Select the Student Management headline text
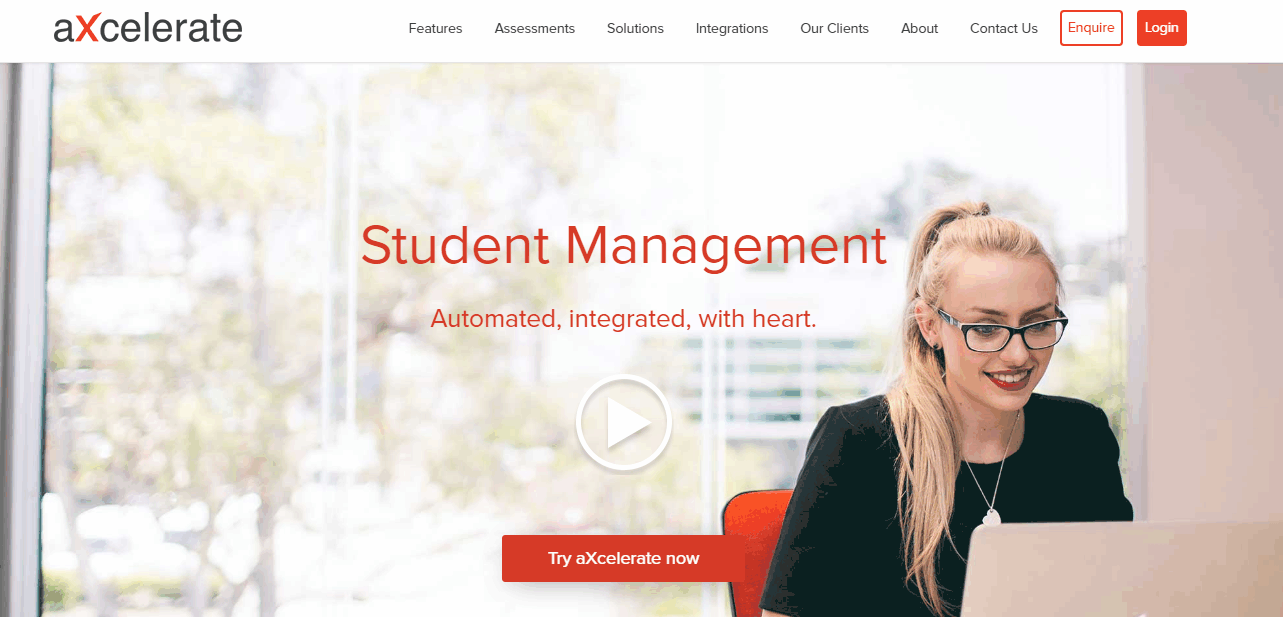 coord(624,245)
